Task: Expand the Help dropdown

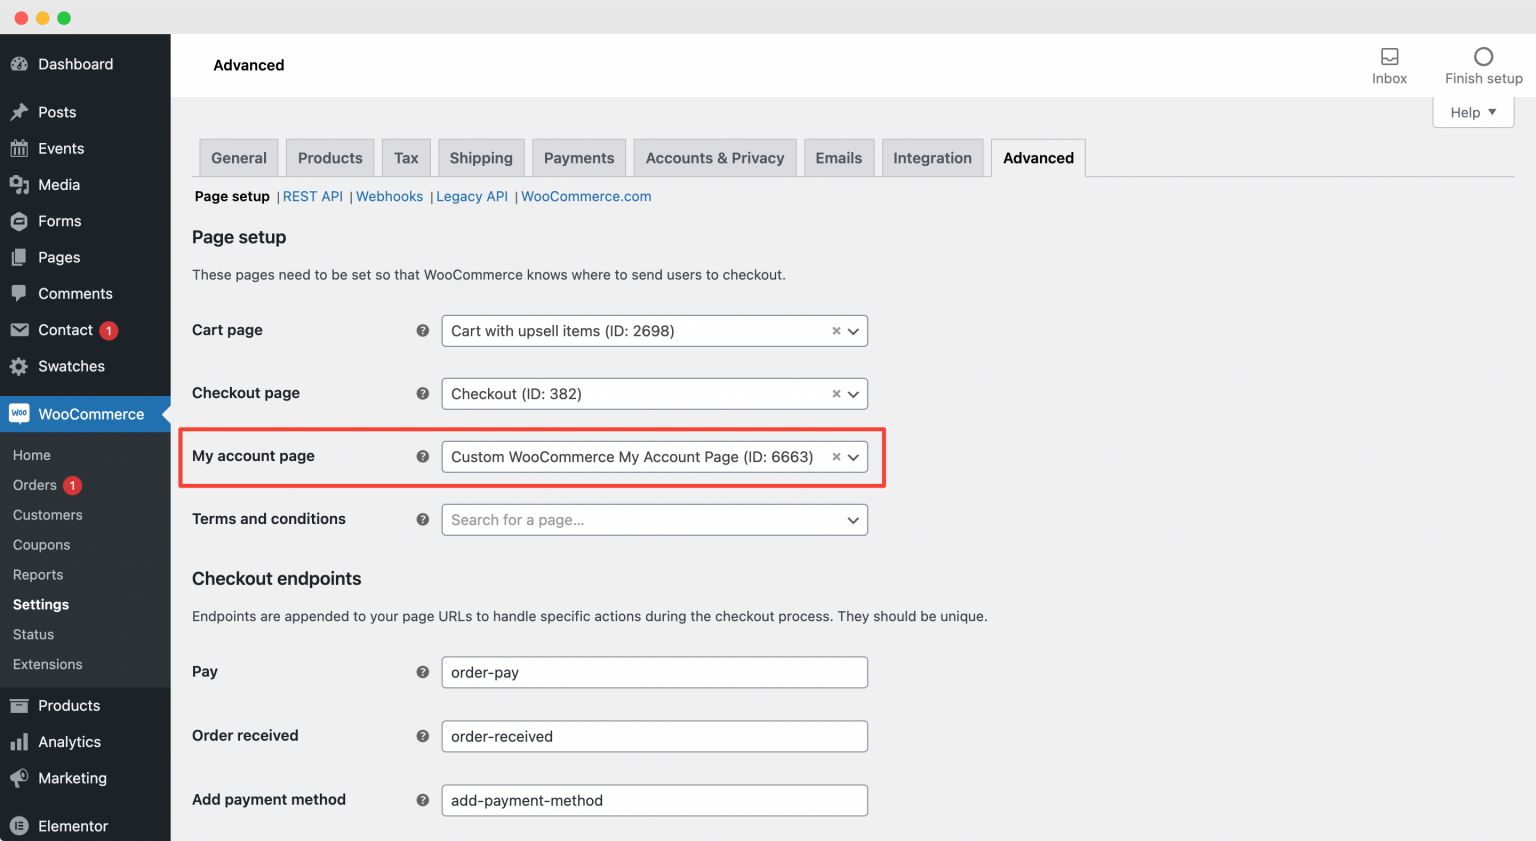Action: tap(1473, 112)
